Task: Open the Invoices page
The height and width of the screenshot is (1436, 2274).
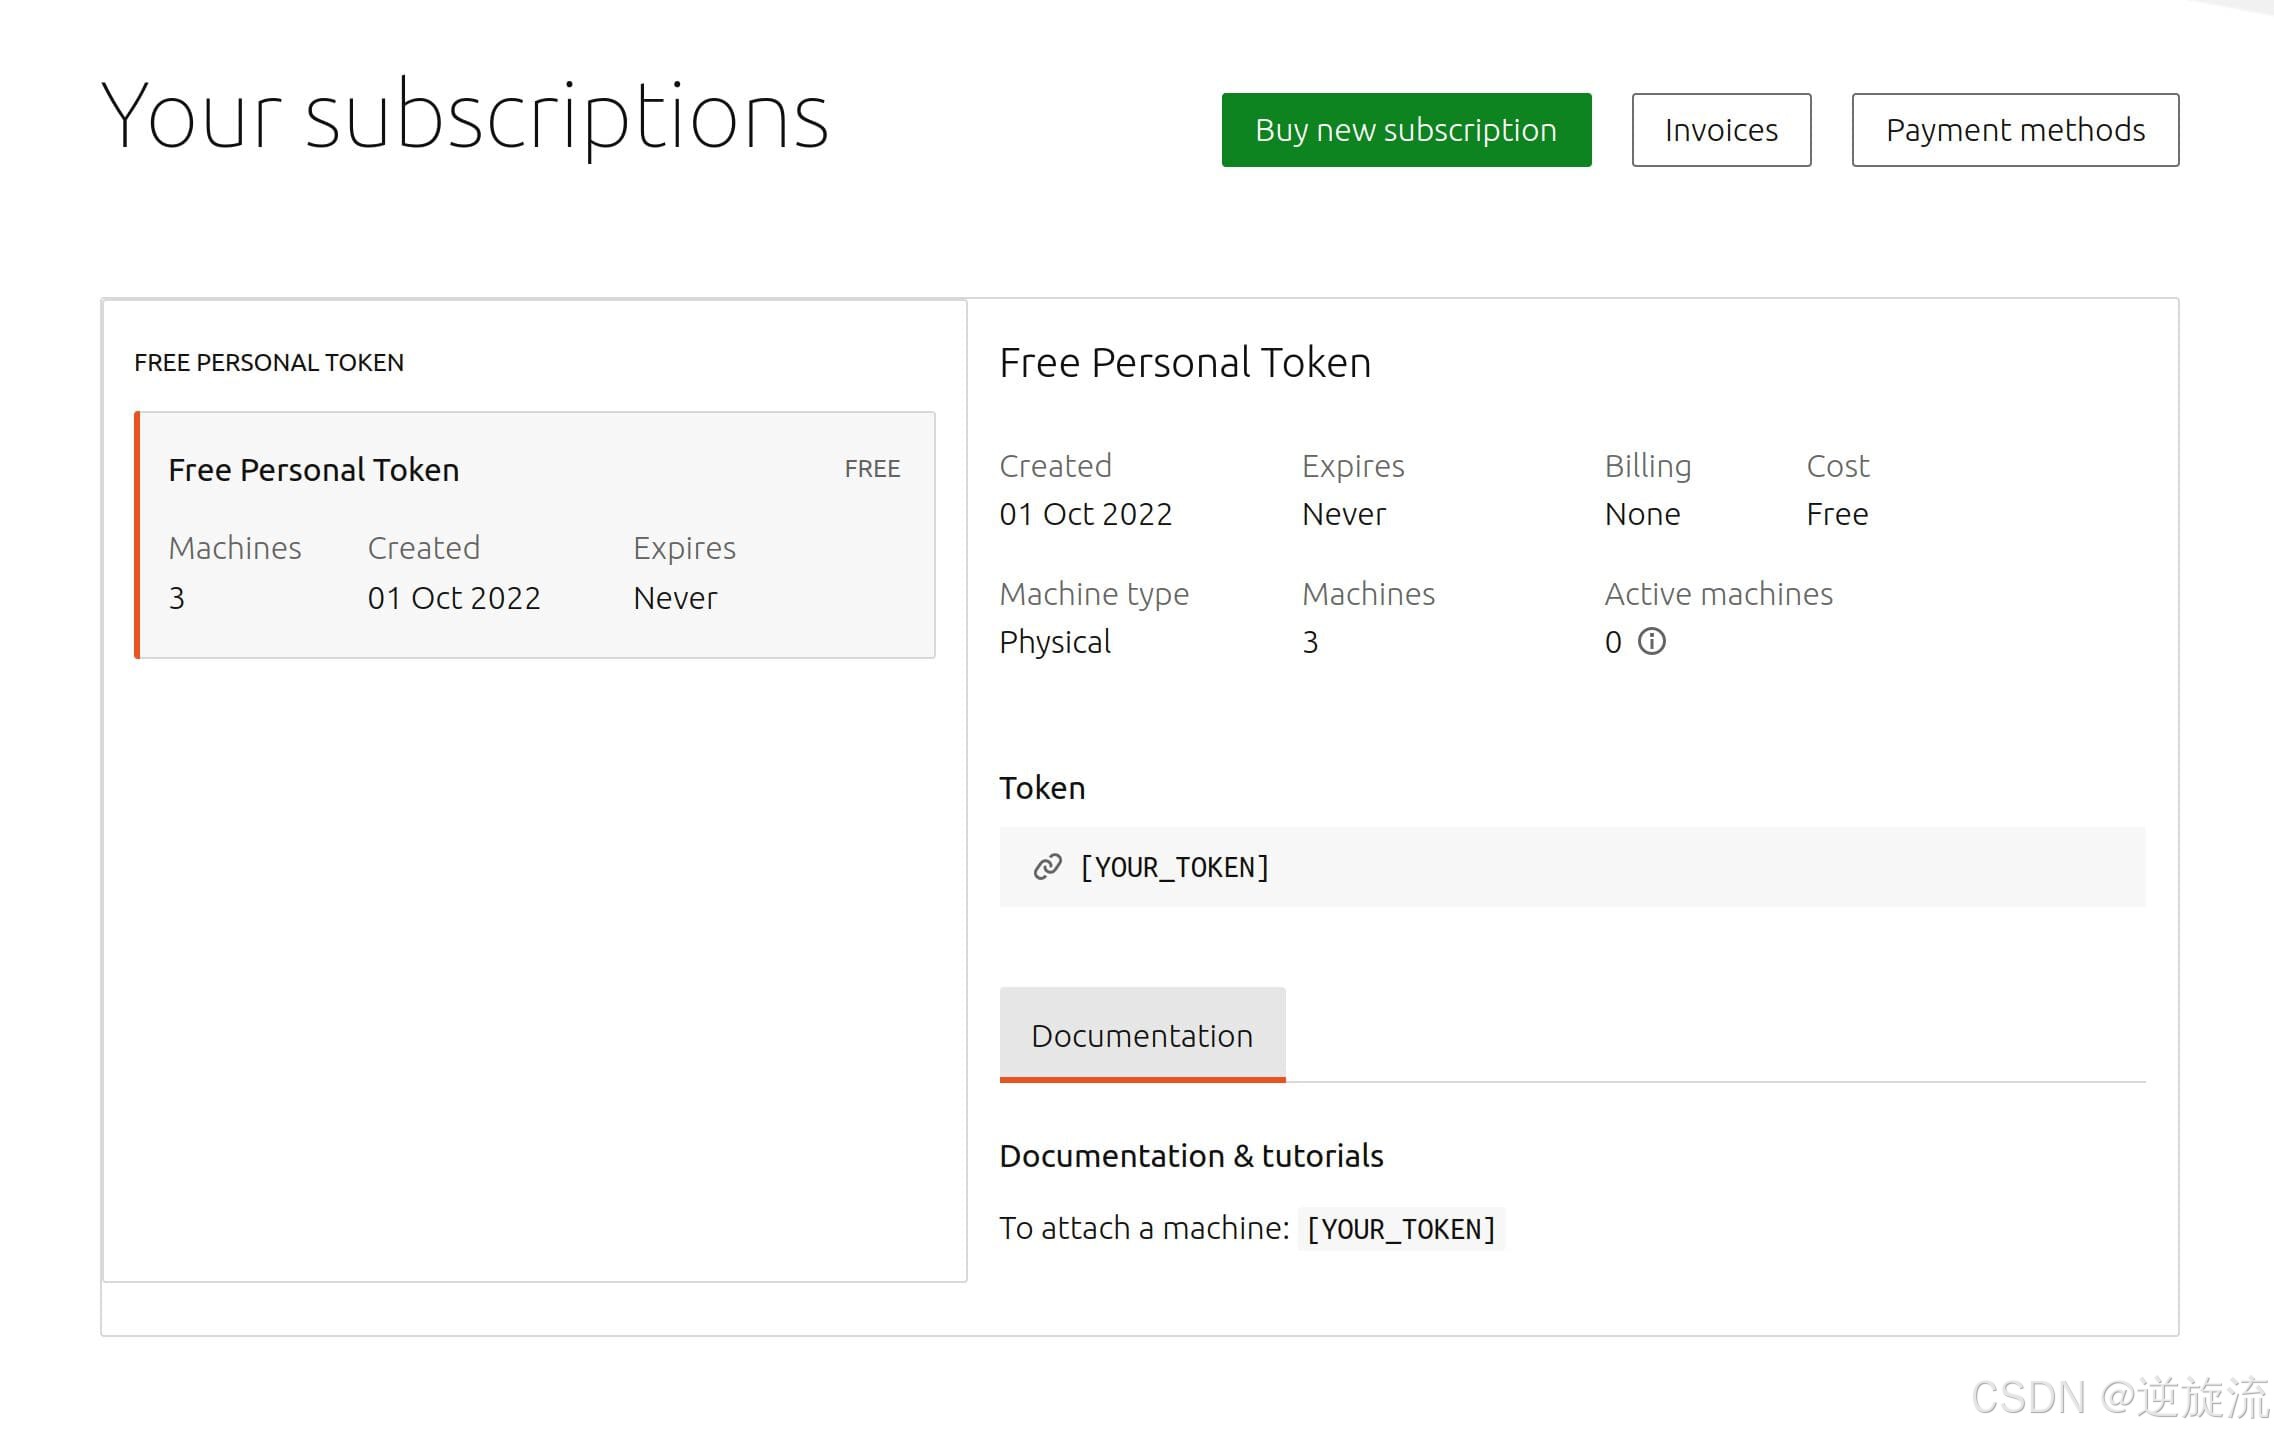Action: 1720,130
